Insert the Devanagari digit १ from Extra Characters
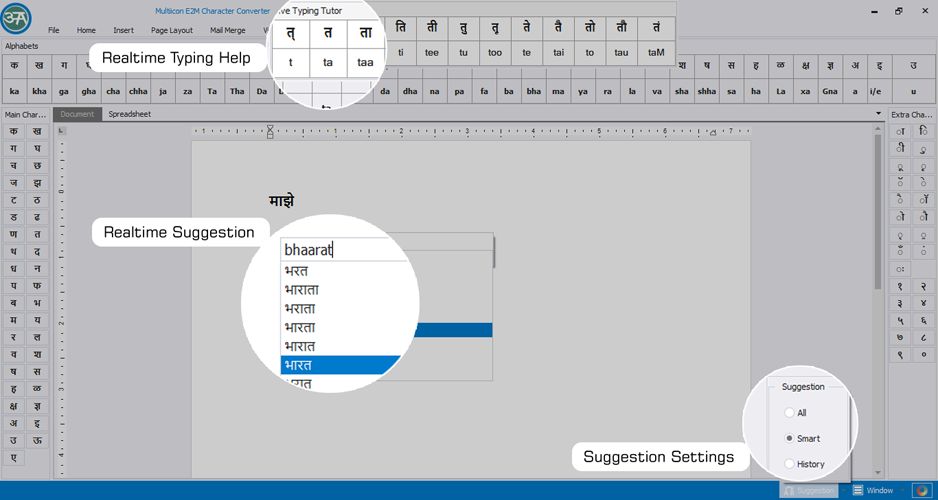The height and width of the screenshot is (500, 938). (900, 286)
